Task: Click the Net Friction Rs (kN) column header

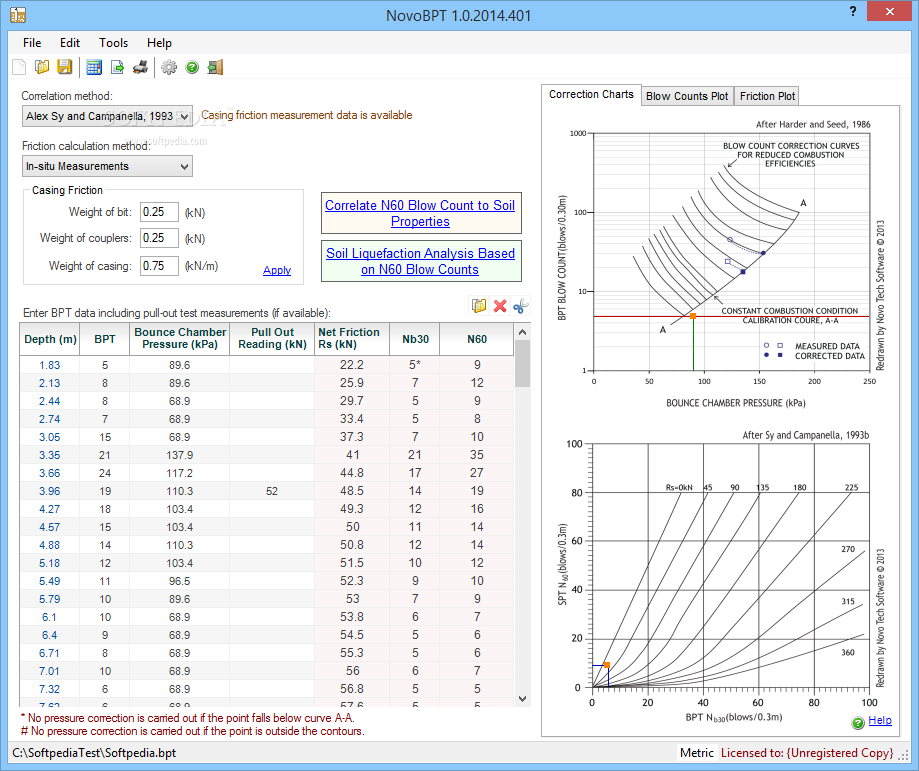Action: (352, 339)
